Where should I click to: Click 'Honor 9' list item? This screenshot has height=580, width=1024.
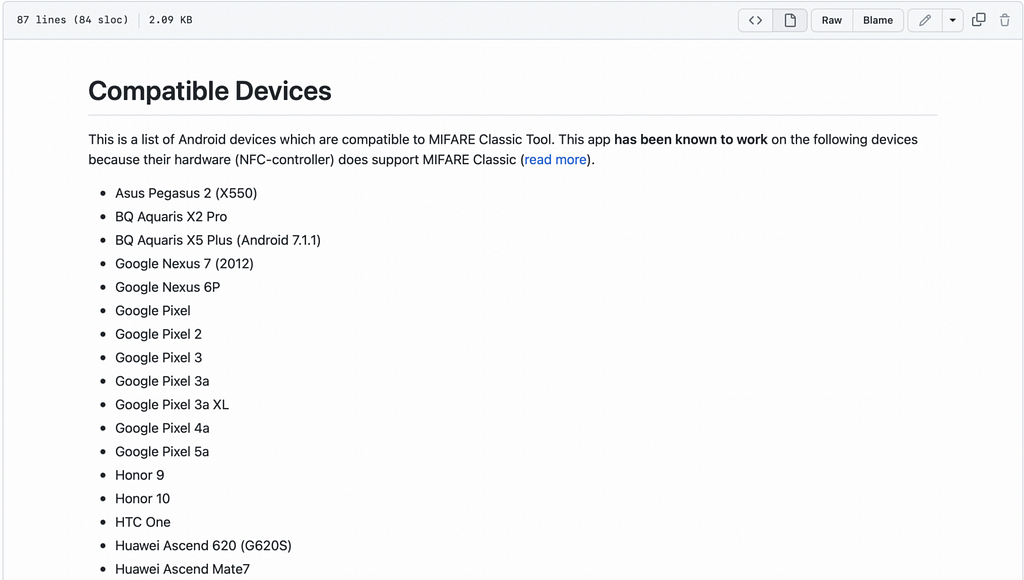(140, 475)
